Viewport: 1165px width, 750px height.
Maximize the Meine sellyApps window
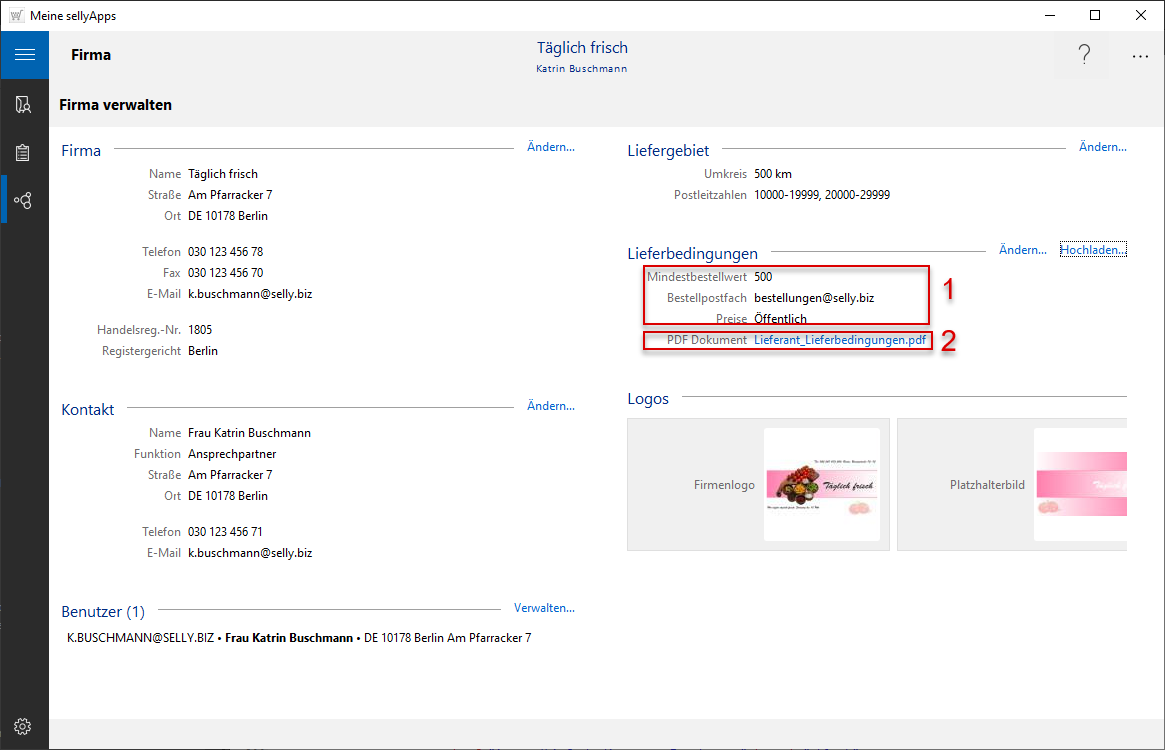(x=1095, y=15)
